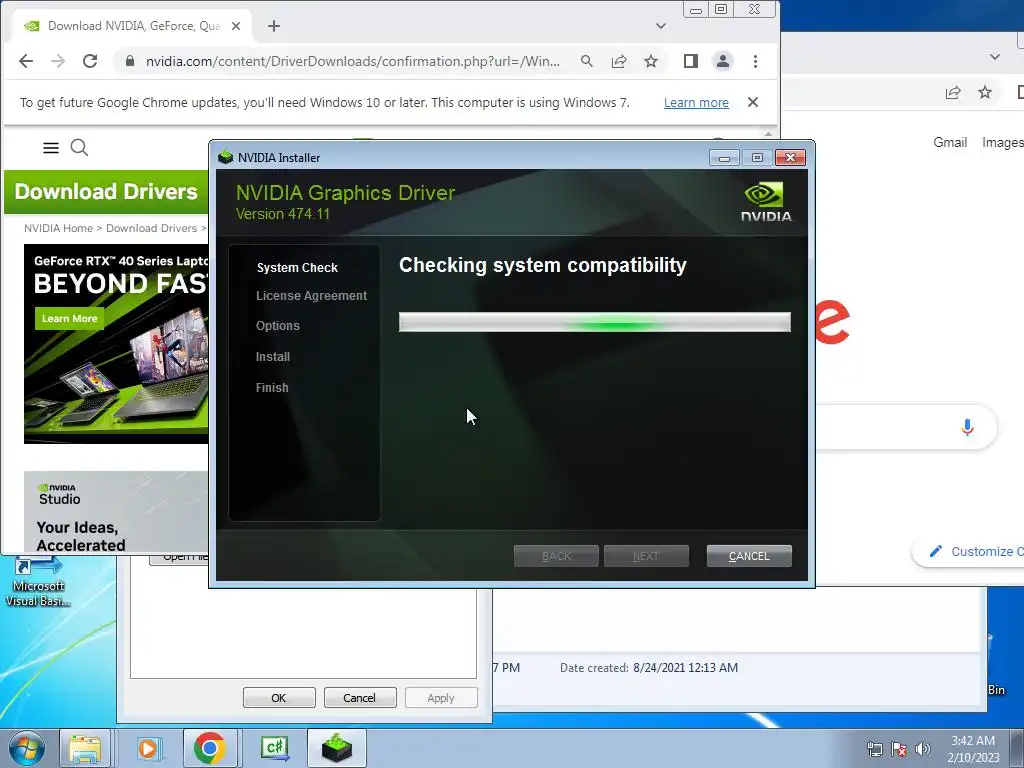
Task: Click NVIDIA Installer title bar icon
Action: click(x=225, y=157)
